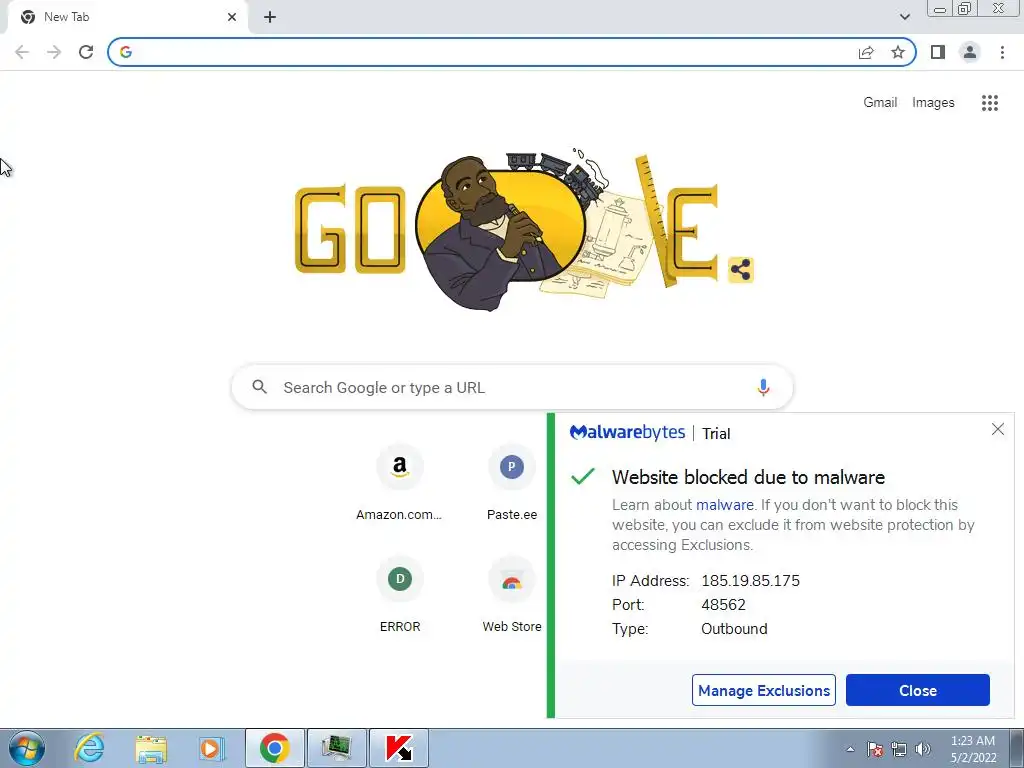
Task: Click the voice search microphone
Action: tap(763, 387)
